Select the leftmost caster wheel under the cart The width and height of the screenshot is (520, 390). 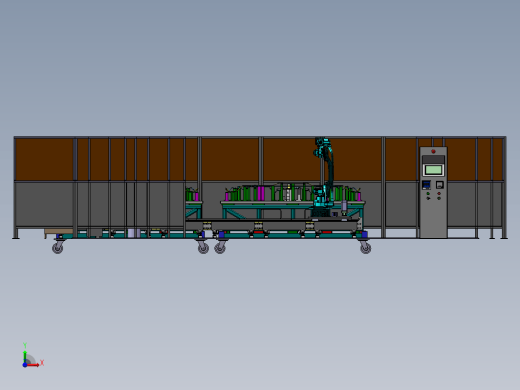tap(58, 248)
